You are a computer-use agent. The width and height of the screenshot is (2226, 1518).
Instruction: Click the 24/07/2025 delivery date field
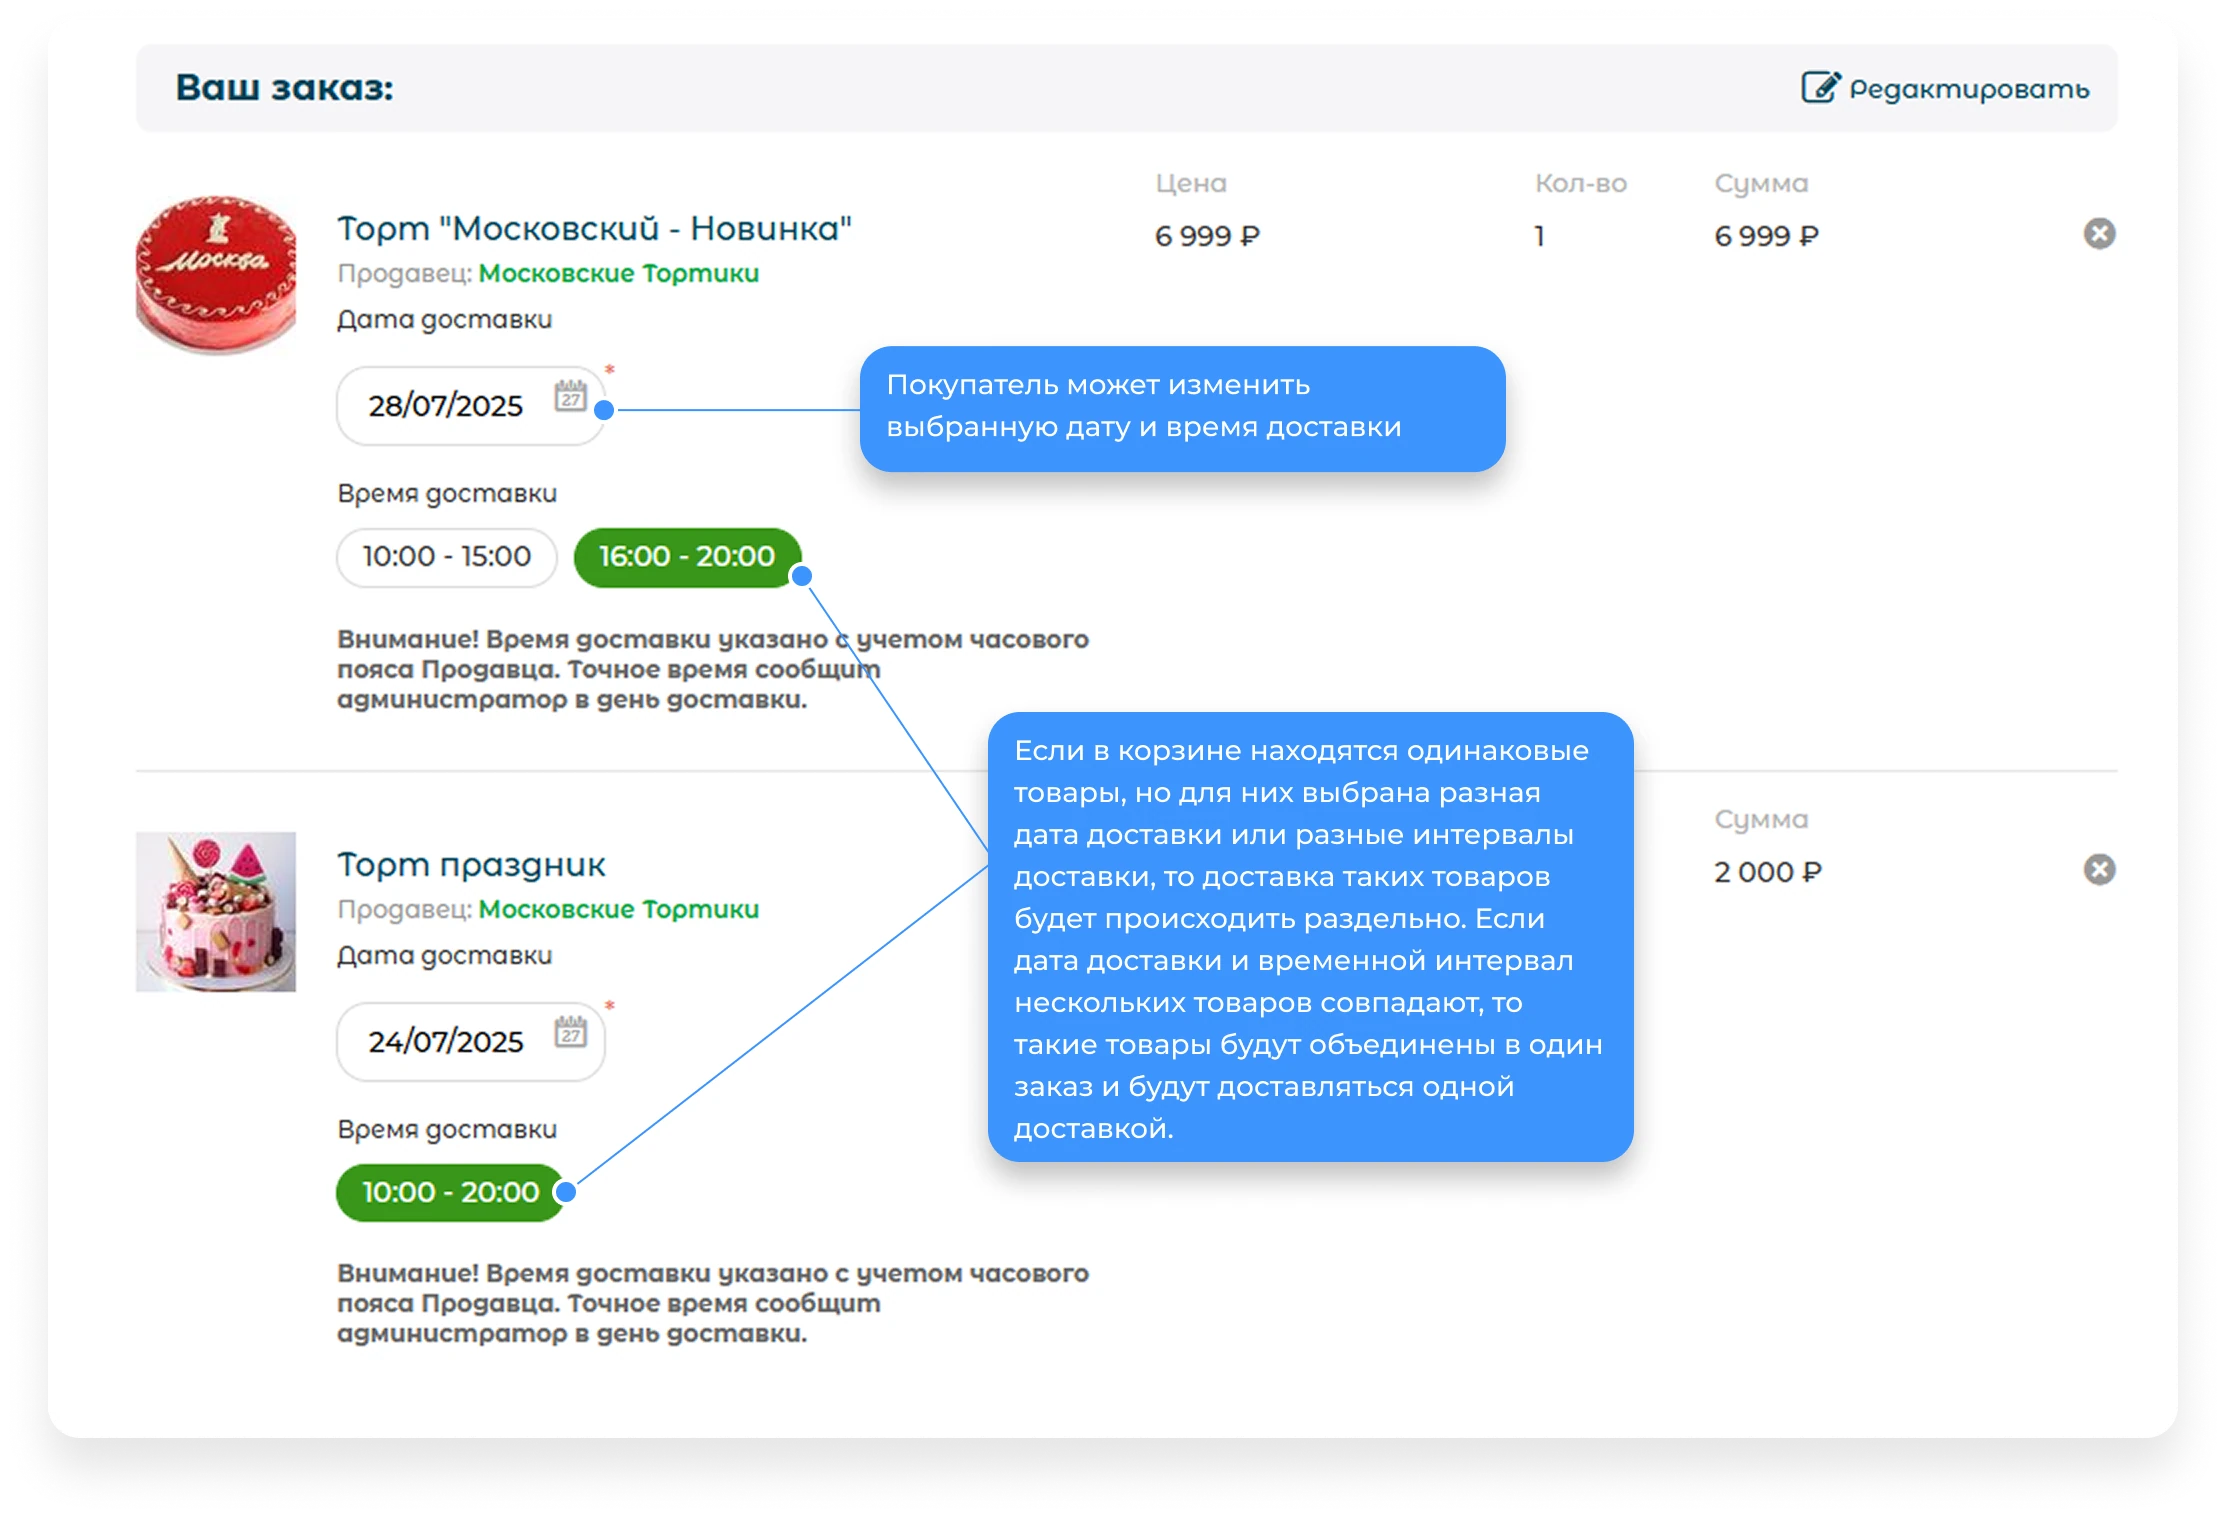[x=445, y=1042]
